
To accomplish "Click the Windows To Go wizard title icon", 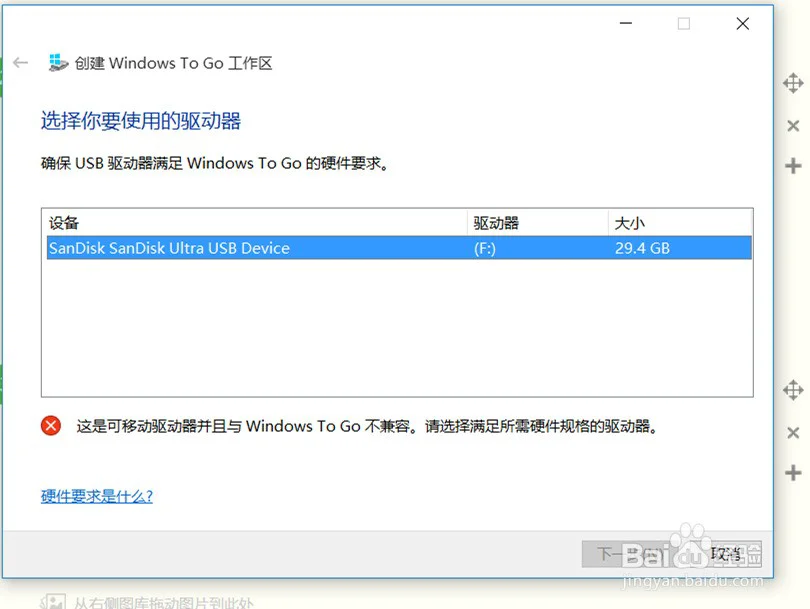I will coord(58,63).
